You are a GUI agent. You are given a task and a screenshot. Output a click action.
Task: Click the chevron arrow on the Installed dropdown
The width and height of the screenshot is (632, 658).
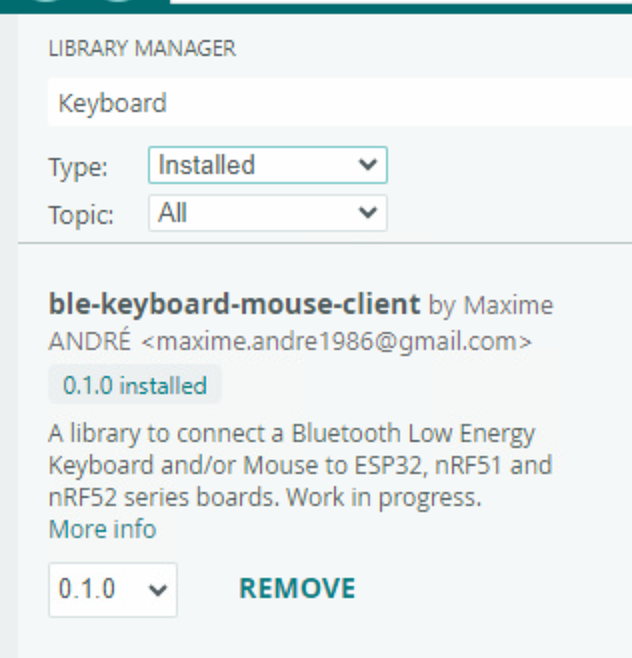(367, 165)
